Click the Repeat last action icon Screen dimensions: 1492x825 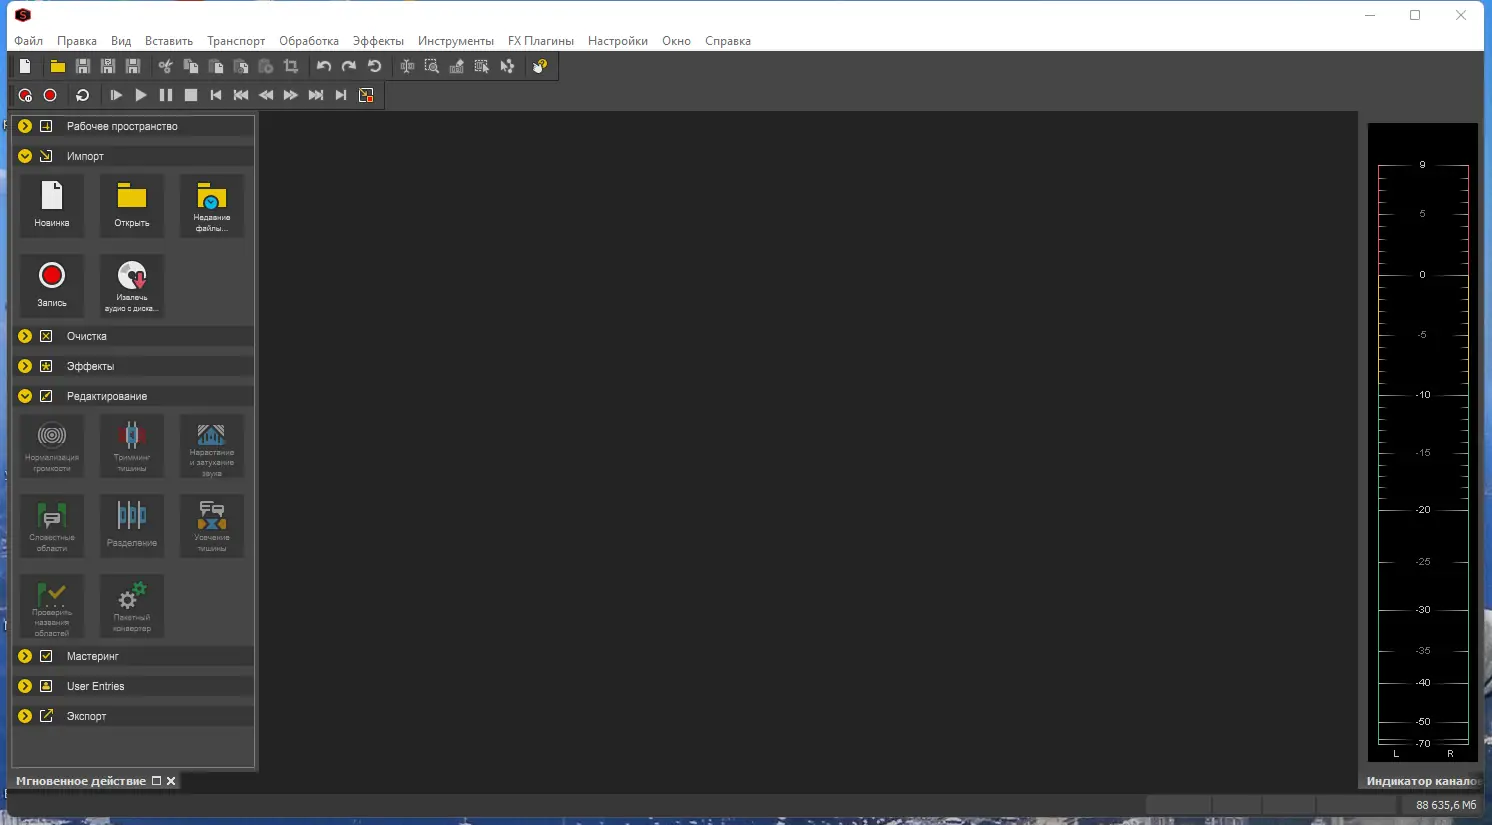coord(374,66)
